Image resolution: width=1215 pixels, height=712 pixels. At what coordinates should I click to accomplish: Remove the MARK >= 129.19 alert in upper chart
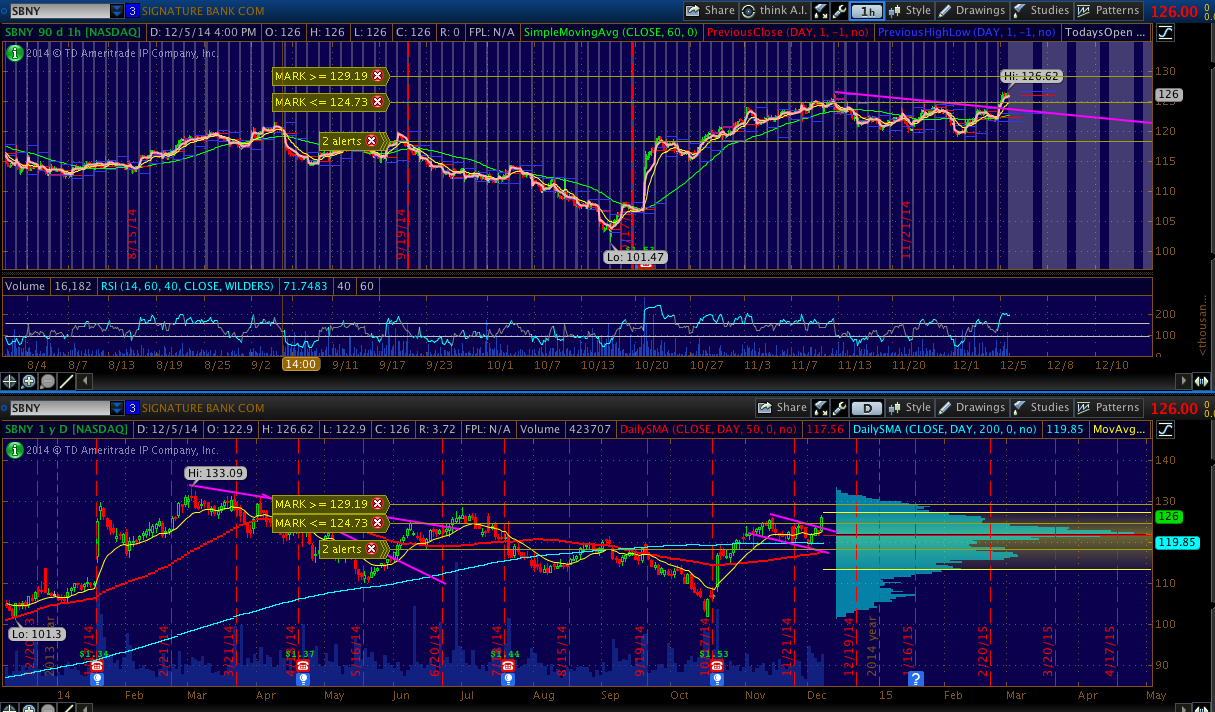pos(377,75)
